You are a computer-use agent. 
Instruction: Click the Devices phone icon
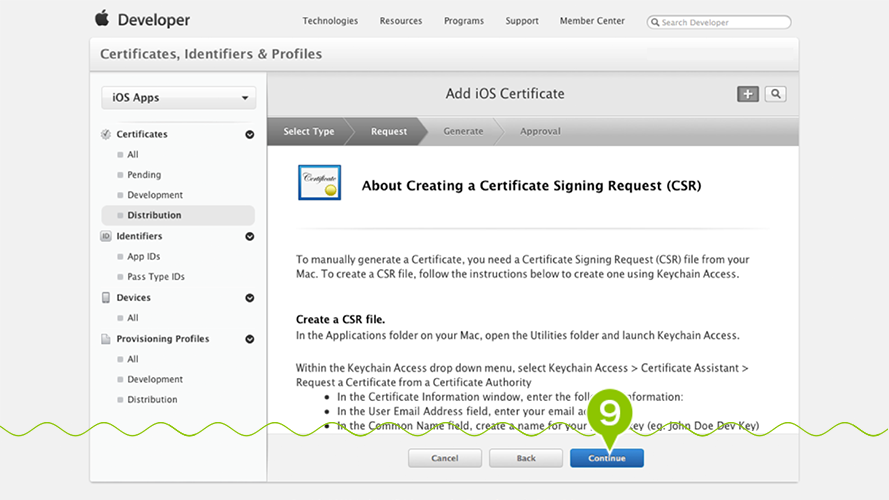(x=105, y=298)
